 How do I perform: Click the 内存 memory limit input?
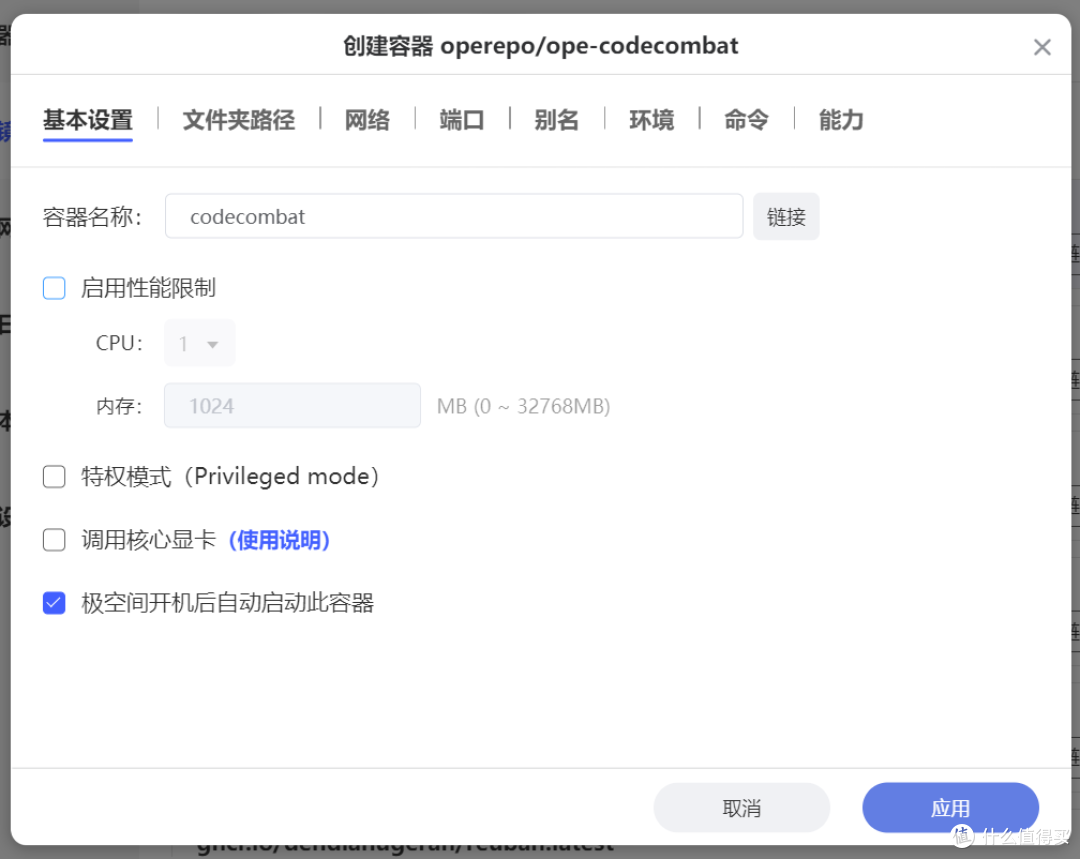pos(292,405)
